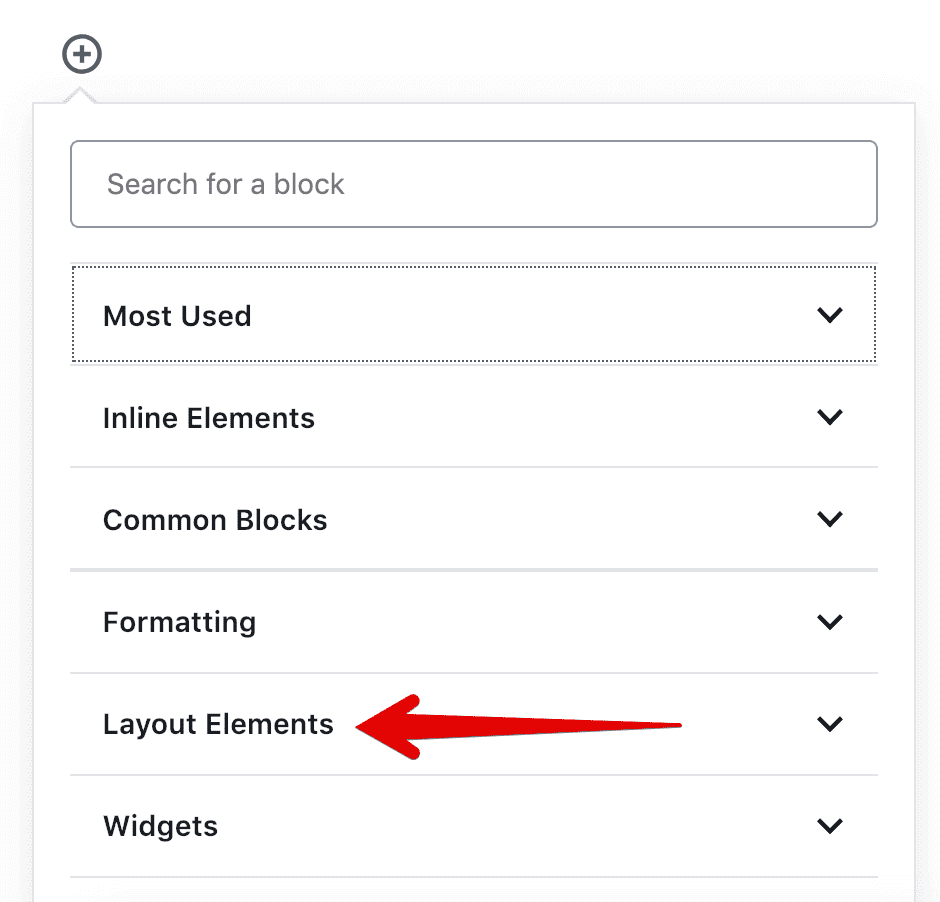Click the dotted focus outline of Most Used

click(x=474, y=314)
